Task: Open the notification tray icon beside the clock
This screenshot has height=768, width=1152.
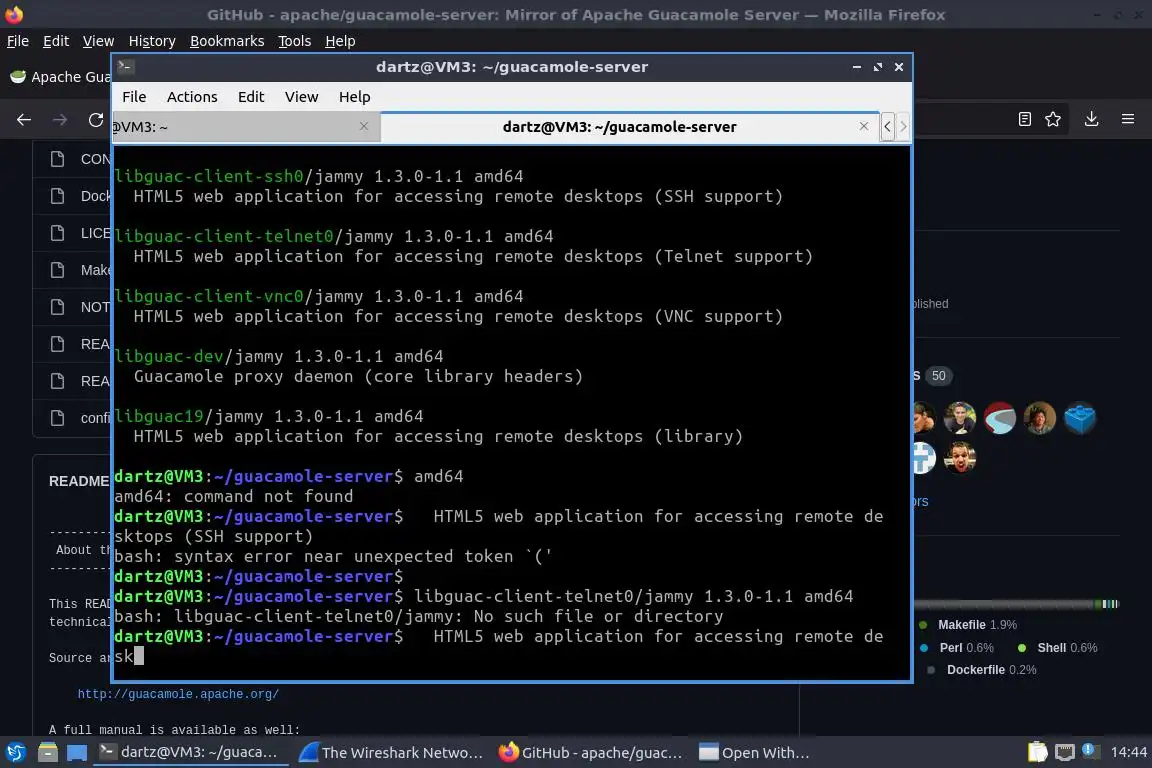Action: [1090, 751]
